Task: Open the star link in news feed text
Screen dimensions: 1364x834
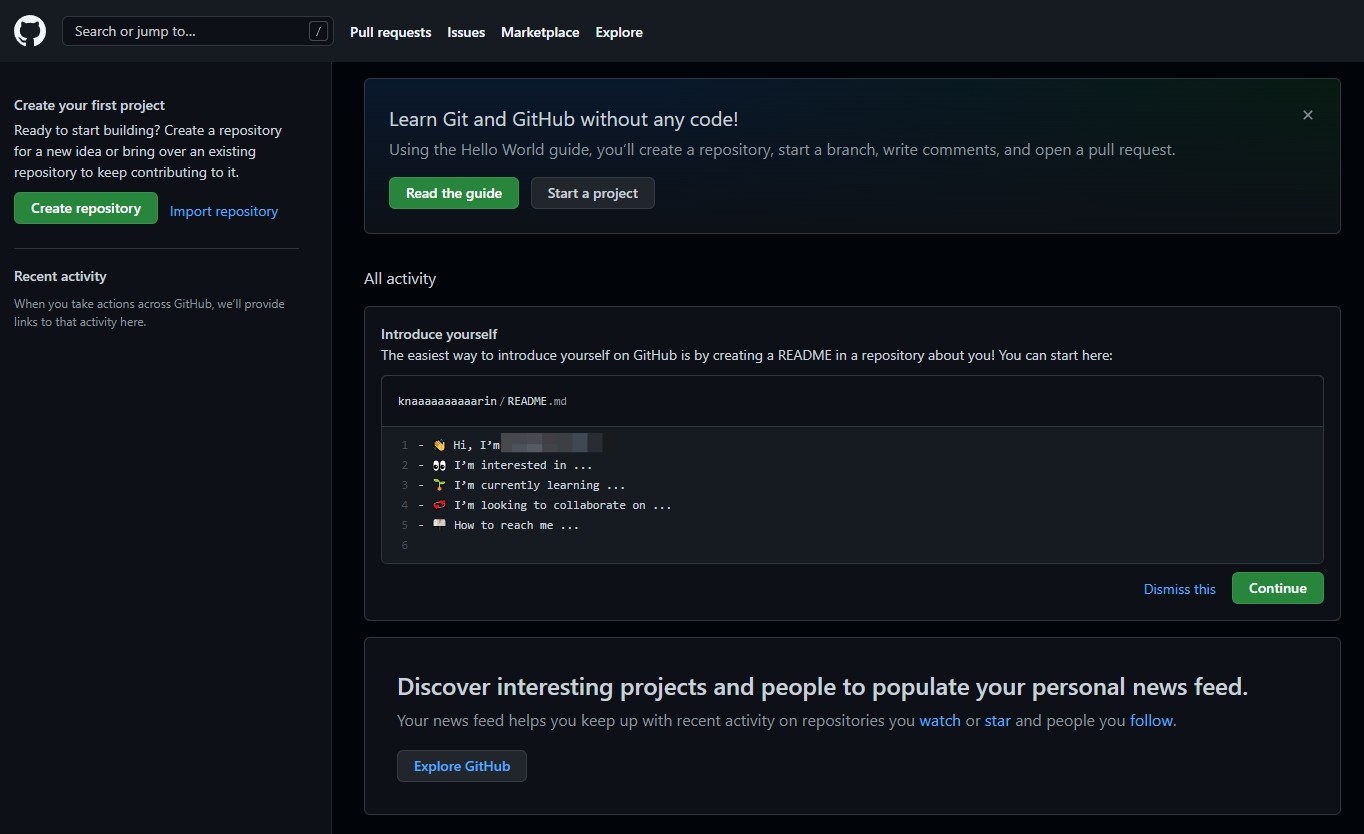Action: (x=998, y=720)
